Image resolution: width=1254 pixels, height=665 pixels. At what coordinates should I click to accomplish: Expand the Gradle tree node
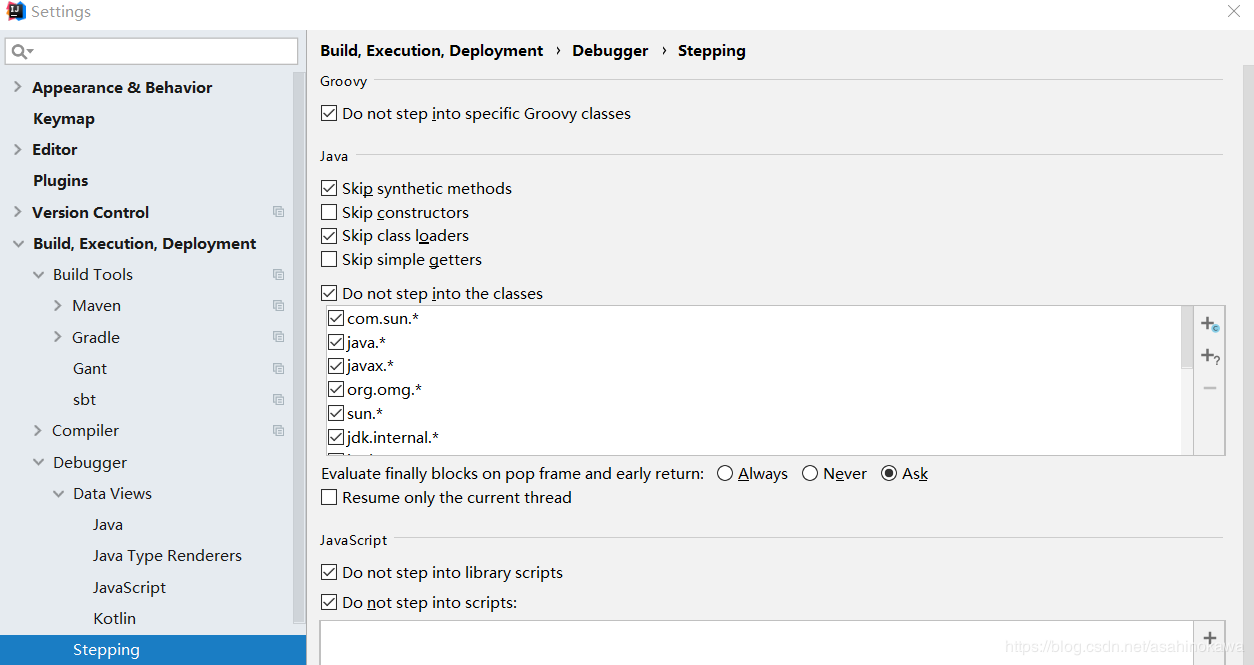pos(57,337)
